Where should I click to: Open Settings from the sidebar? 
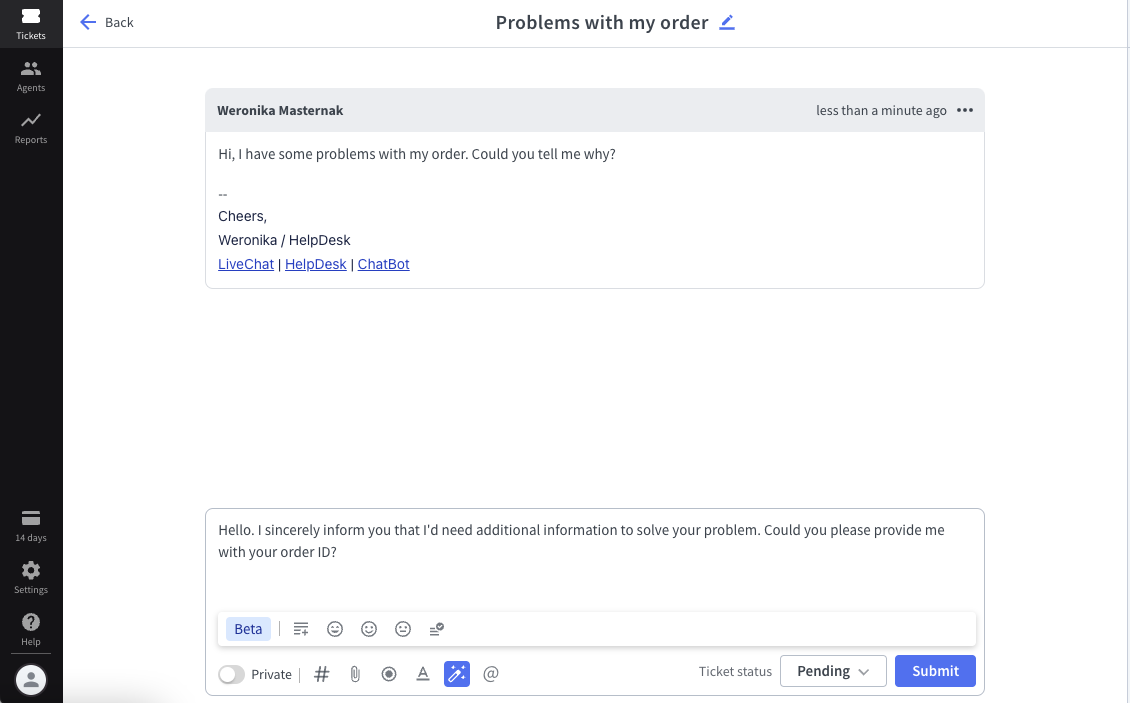pos(31,577)
